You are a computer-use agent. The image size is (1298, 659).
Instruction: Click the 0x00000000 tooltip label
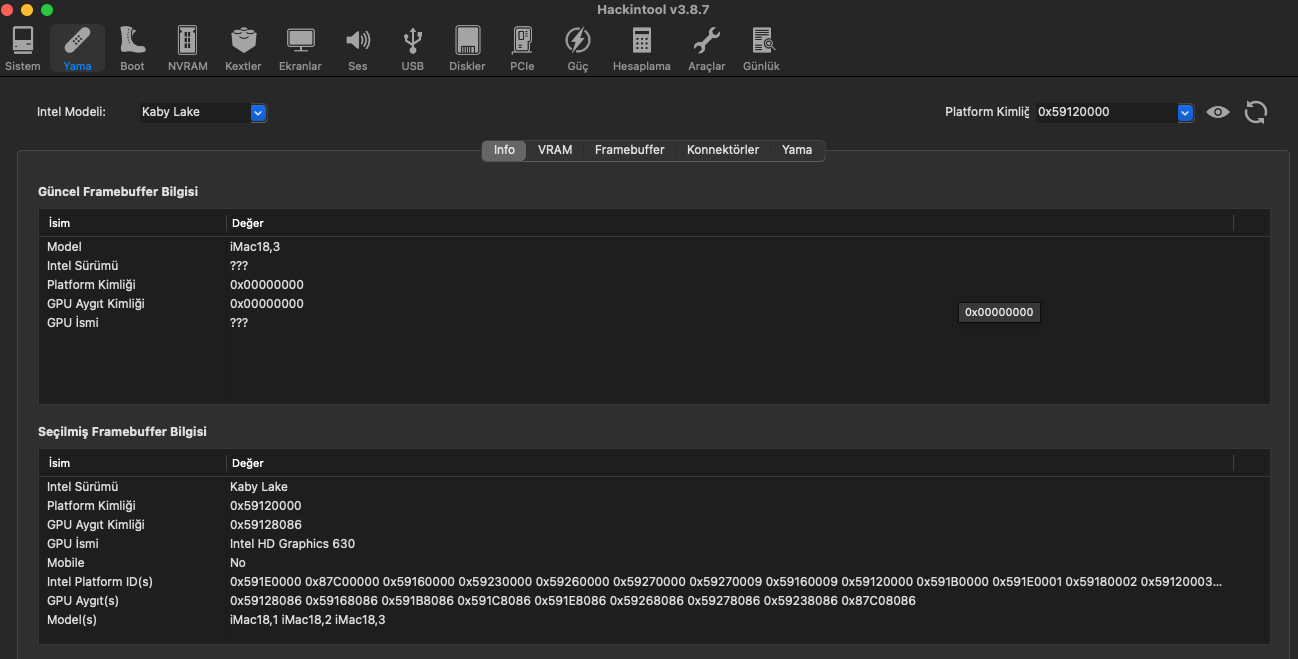[x=999, y=312]
